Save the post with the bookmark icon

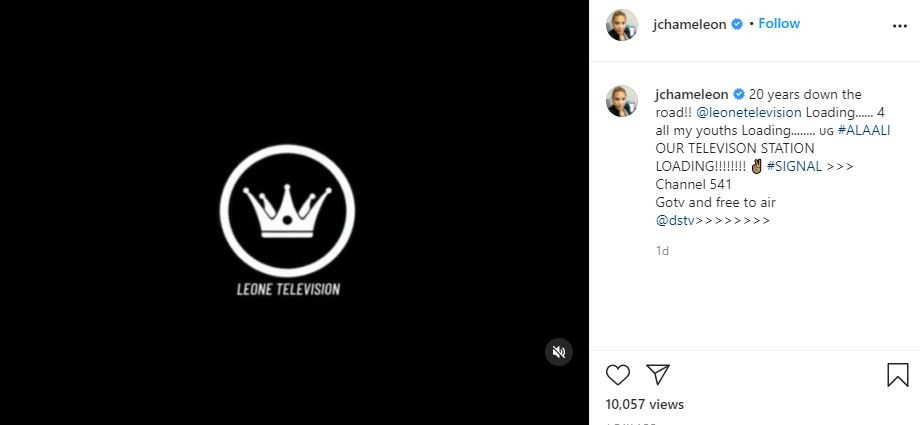897,375
